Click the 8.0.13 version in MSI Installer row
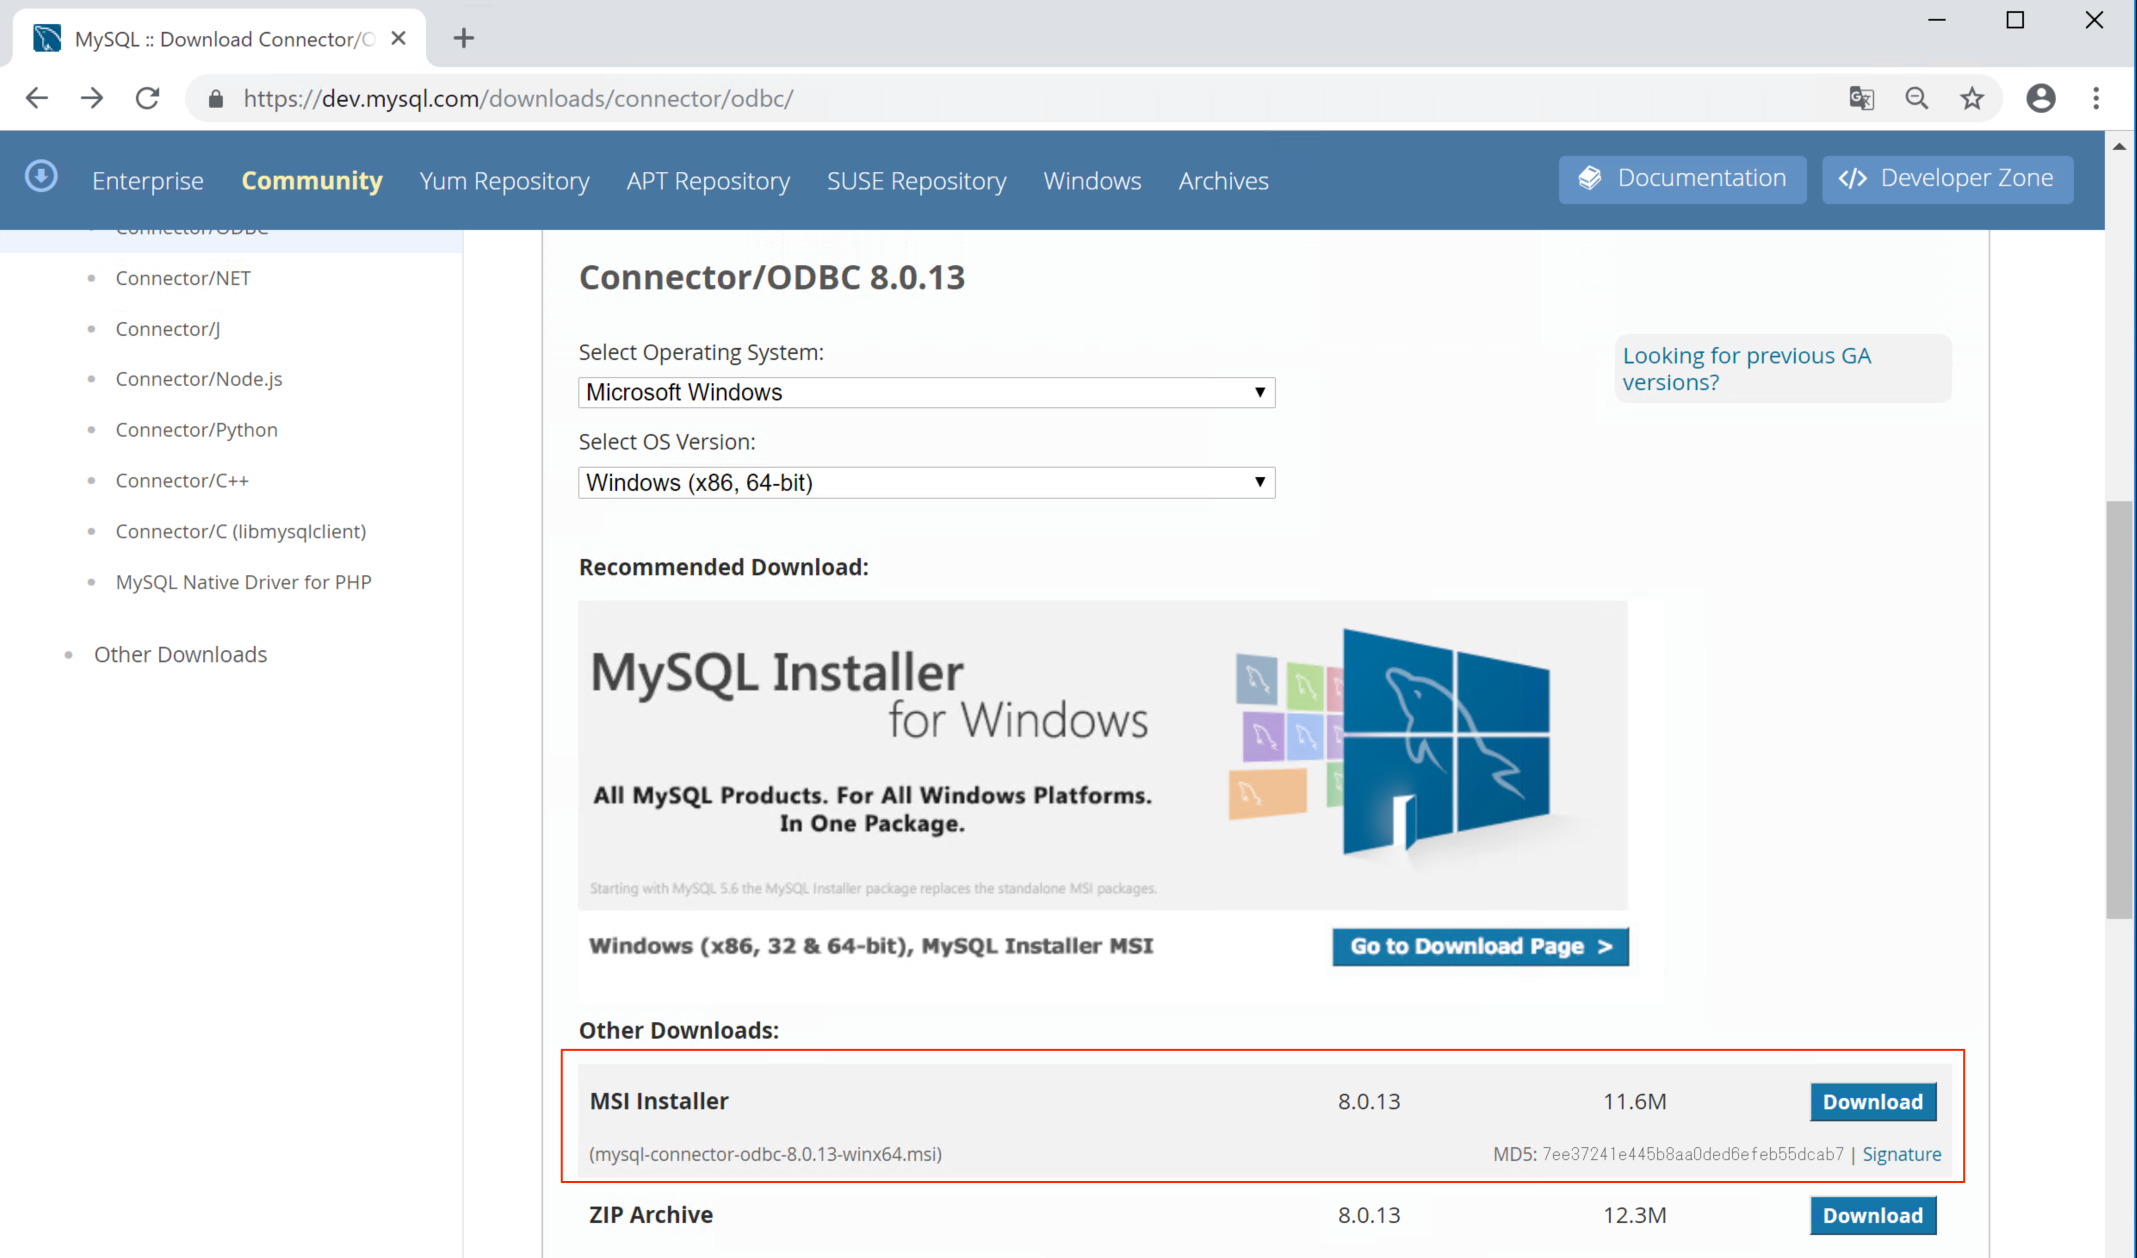The width and height of the screenshot is (2137, 1258). coord(1369,1101)
